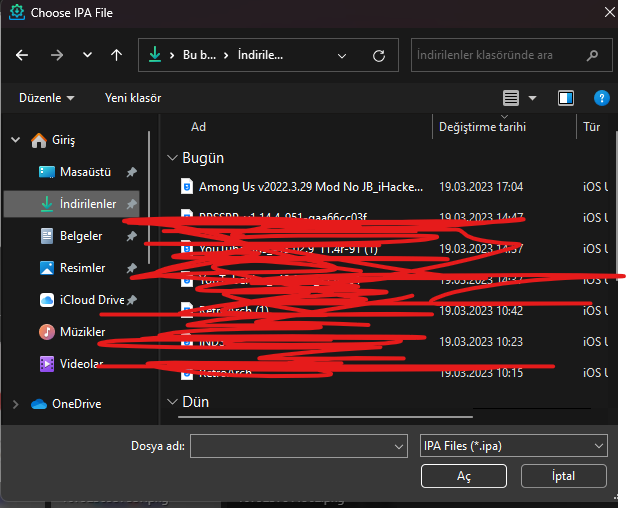Click the search magnifier icon
Viewport: 633px width, 508px height.
point(592,55)
